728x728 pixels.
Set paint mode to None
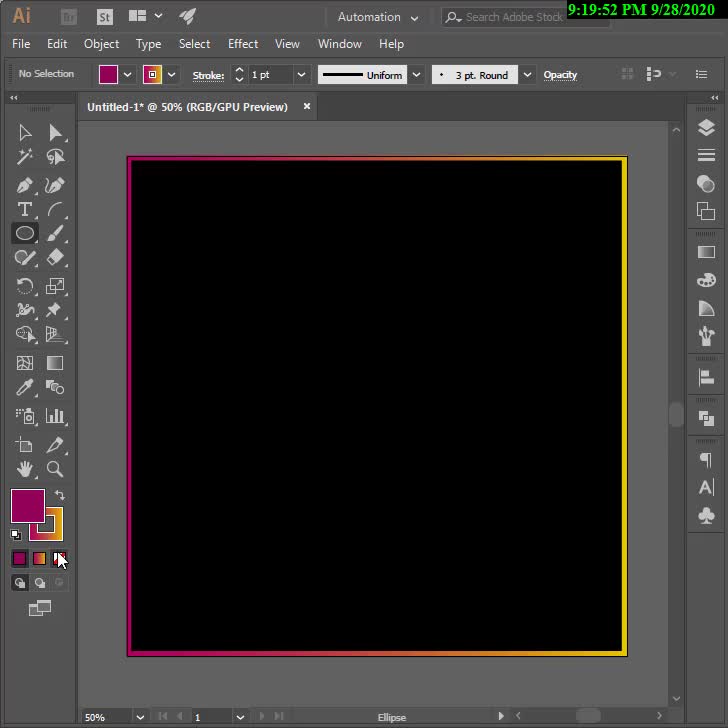coord(59,559)
